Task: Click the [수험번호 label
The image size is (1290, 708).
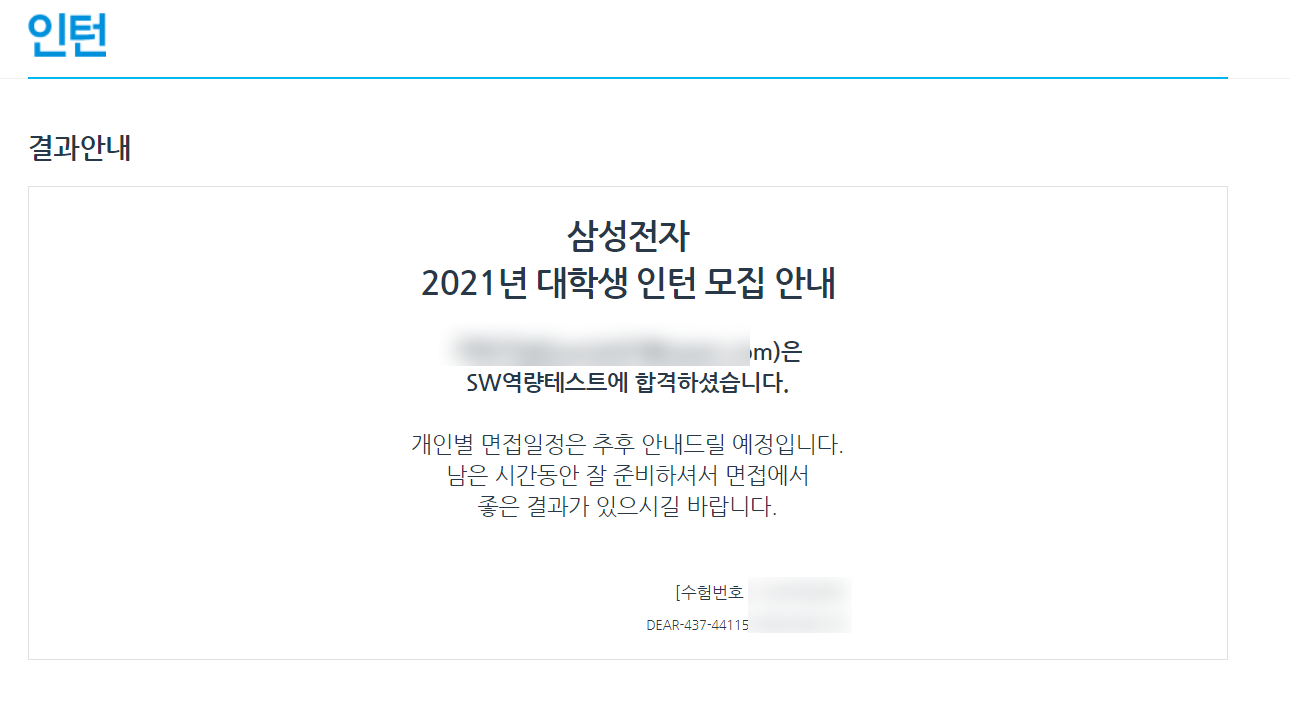Action: (709, 592)
